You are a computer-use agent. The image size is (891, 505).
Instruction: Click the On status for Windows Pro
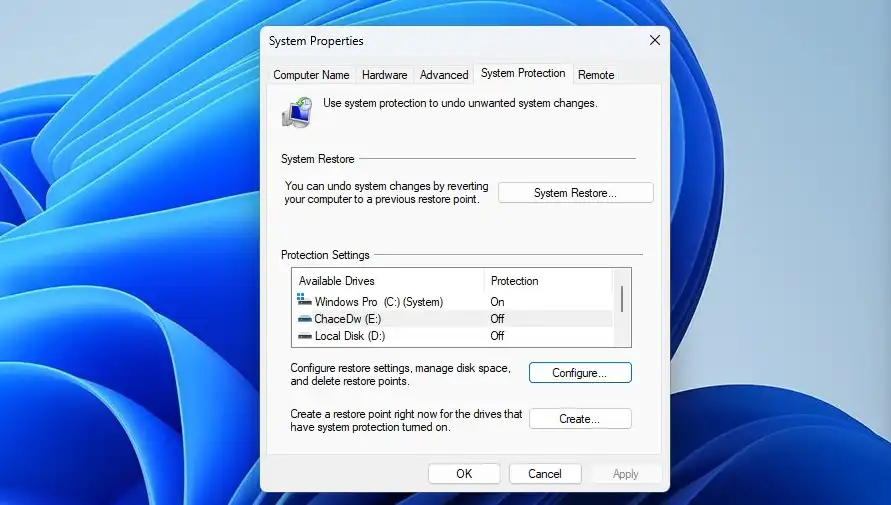[x=497, y=302]
